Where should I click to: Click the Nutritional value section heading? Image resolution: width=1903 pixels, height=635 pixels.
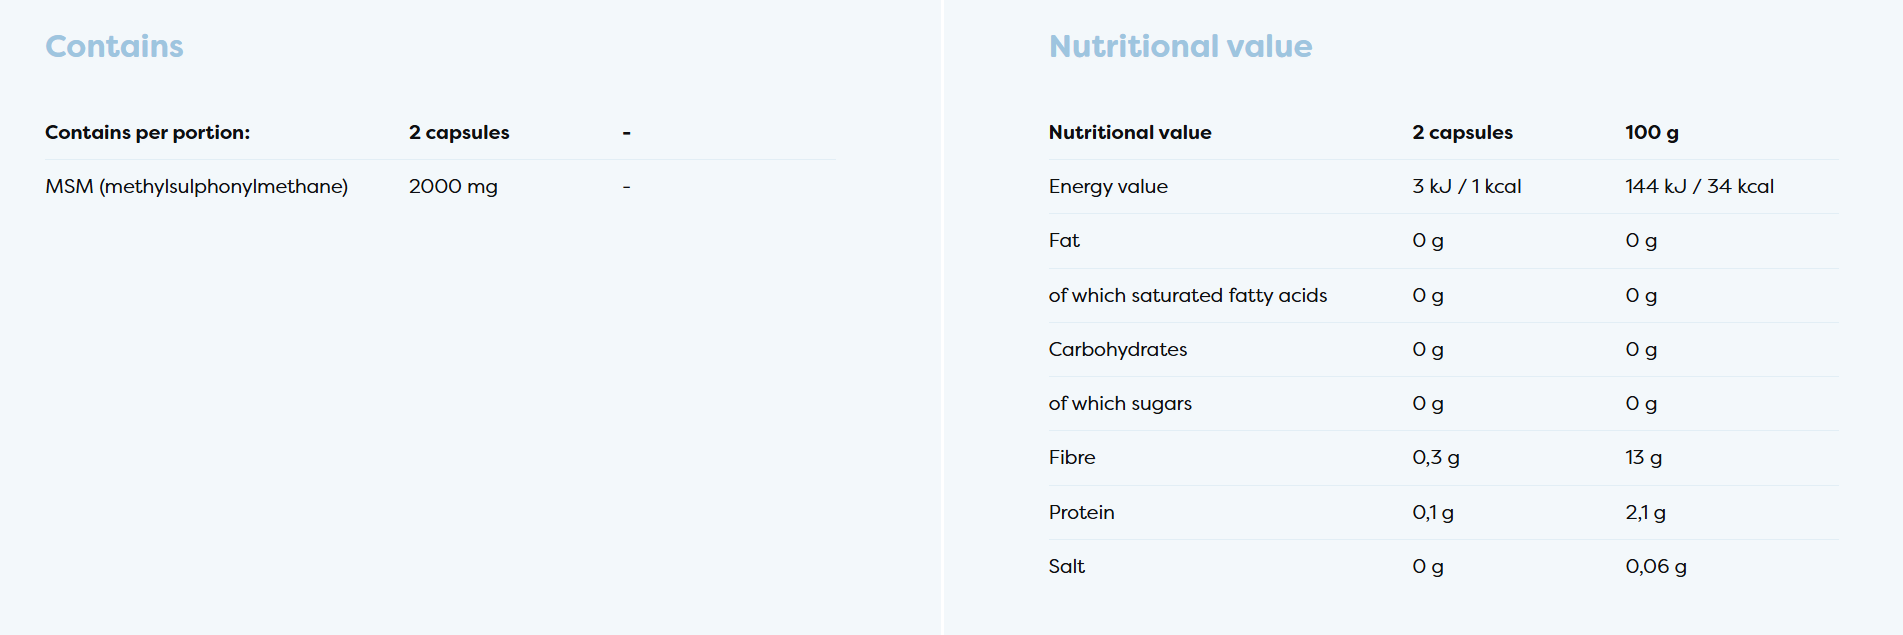point(1180,47)
